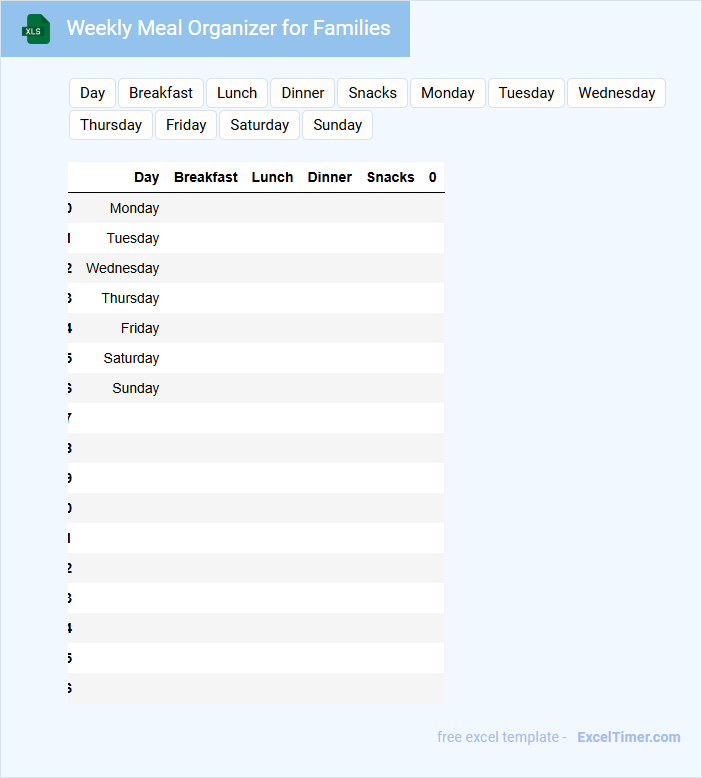This screenshot has width=702, height=778.
Task: Open the ExcelTimer.com link
Action: 629,737
